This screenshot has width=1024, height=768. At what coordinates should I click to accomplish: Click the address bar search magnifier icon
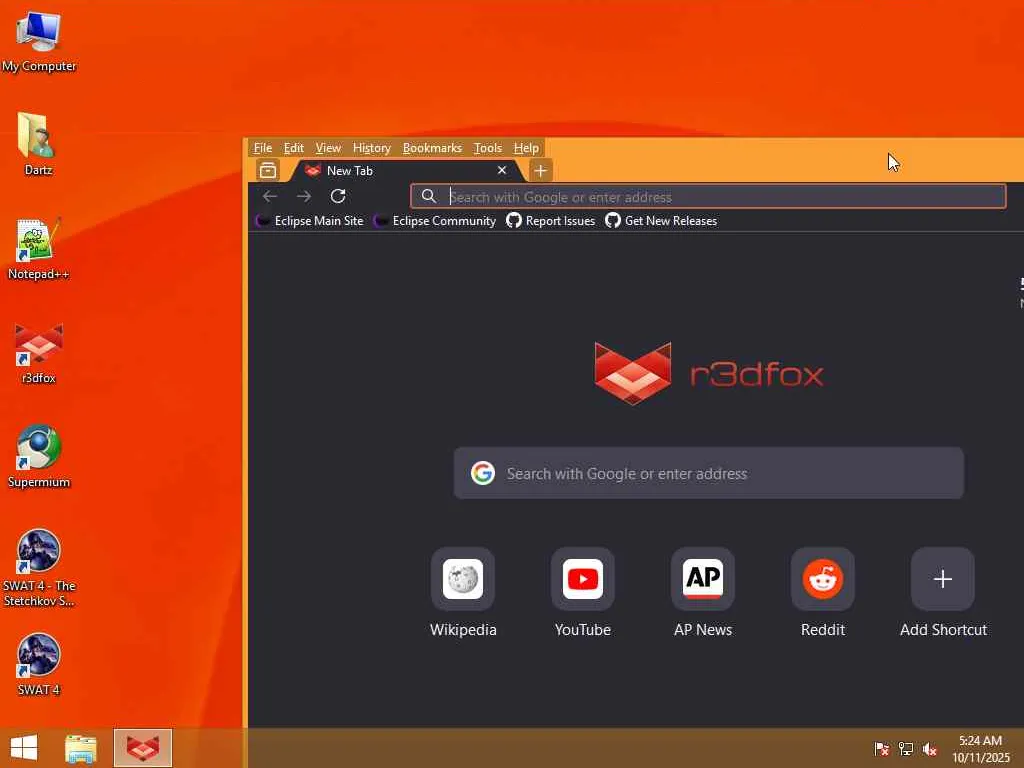coord(428,196)
